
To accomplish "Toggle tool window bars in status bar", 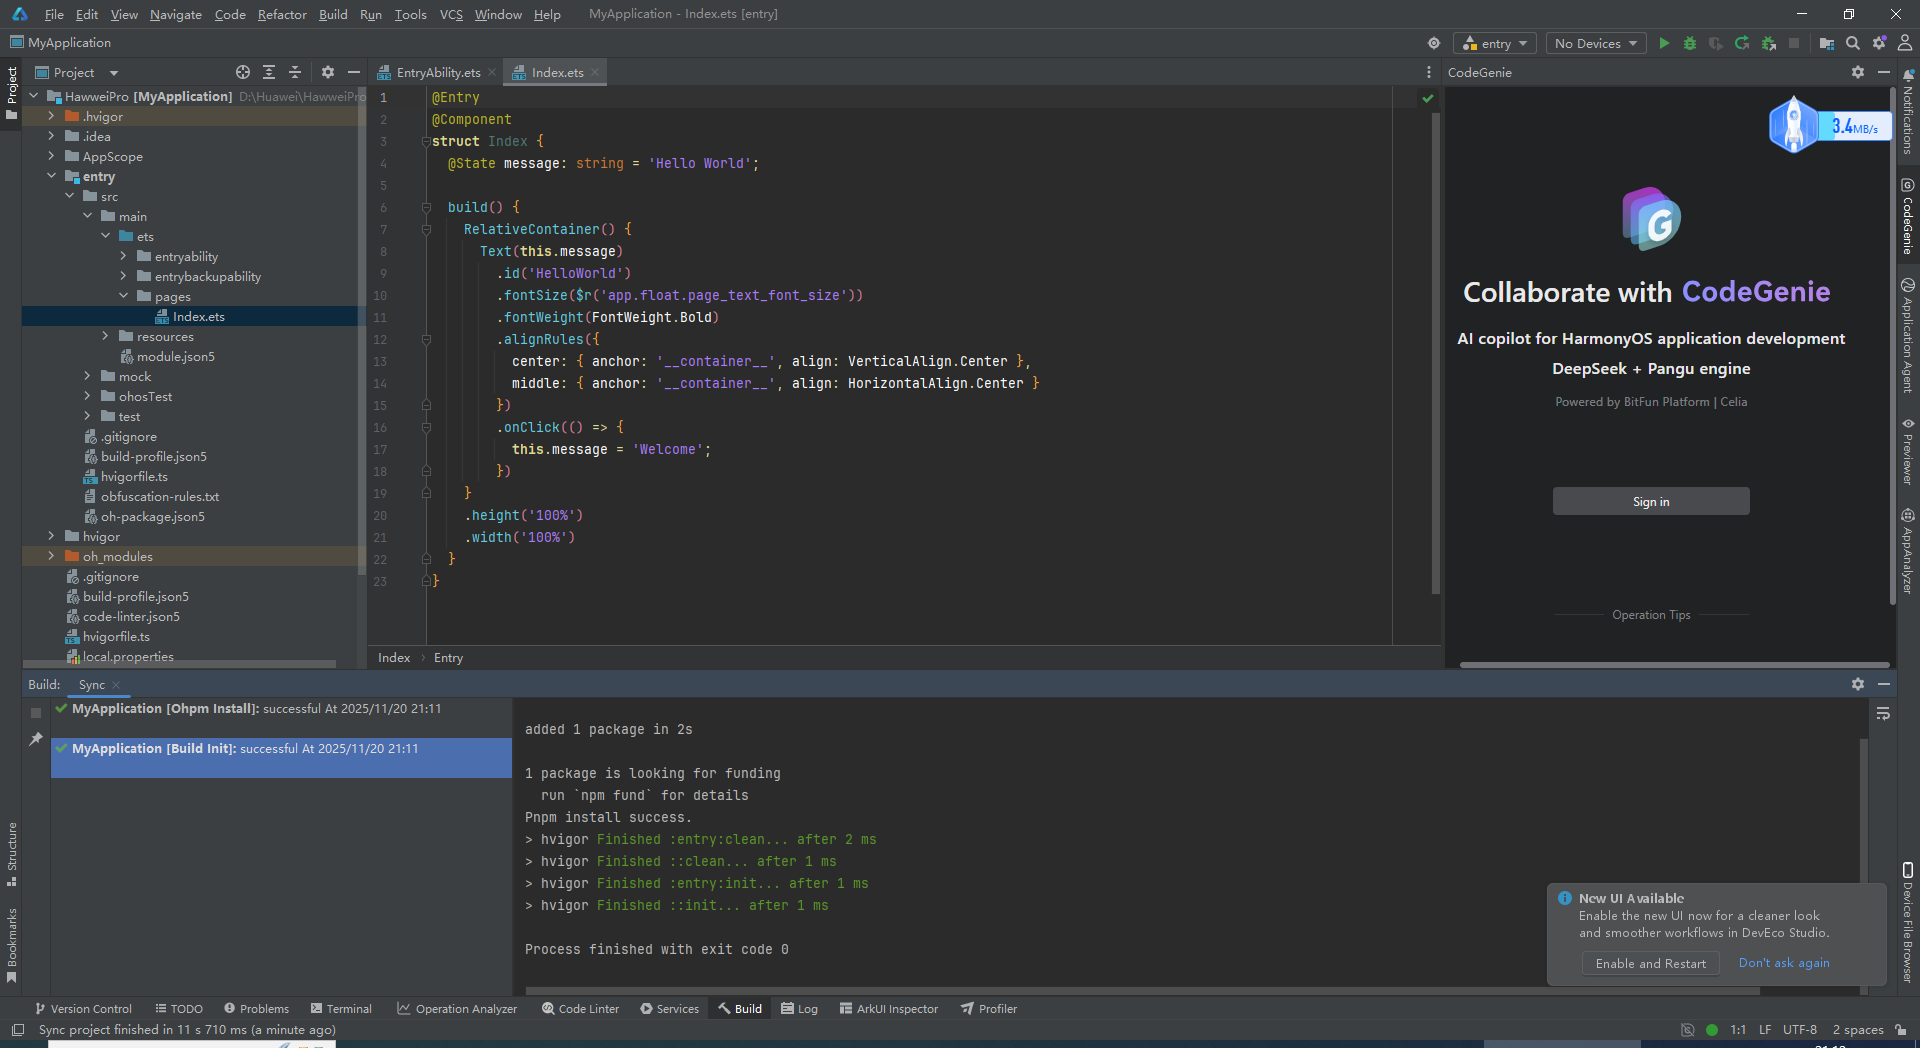I will coord(17,1030).
